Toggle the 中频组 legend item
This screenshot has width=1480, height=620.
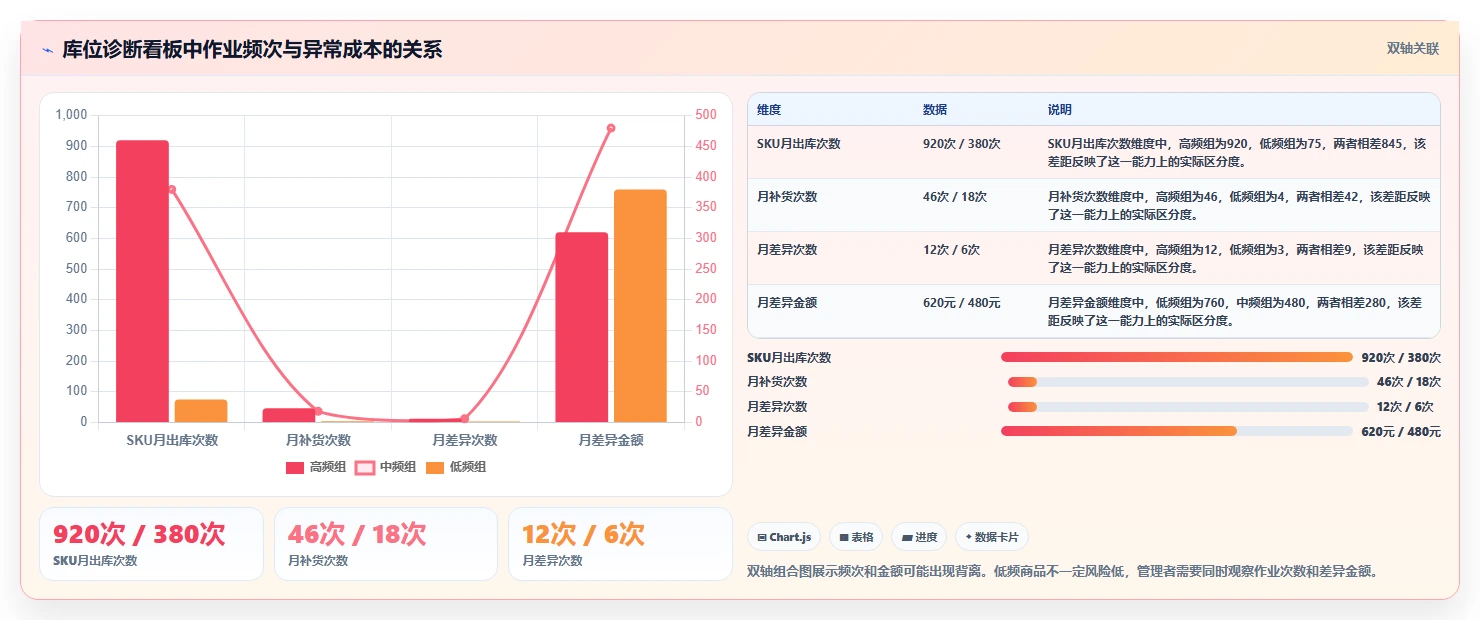pyautogui.click(x=386, y=467)
